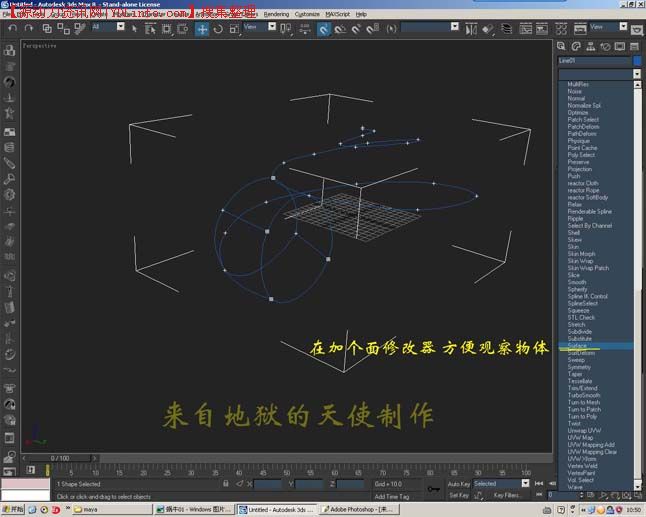Toggle the selection lock padlock
Viewport: 646px width, 517px height.
point(226,484)
